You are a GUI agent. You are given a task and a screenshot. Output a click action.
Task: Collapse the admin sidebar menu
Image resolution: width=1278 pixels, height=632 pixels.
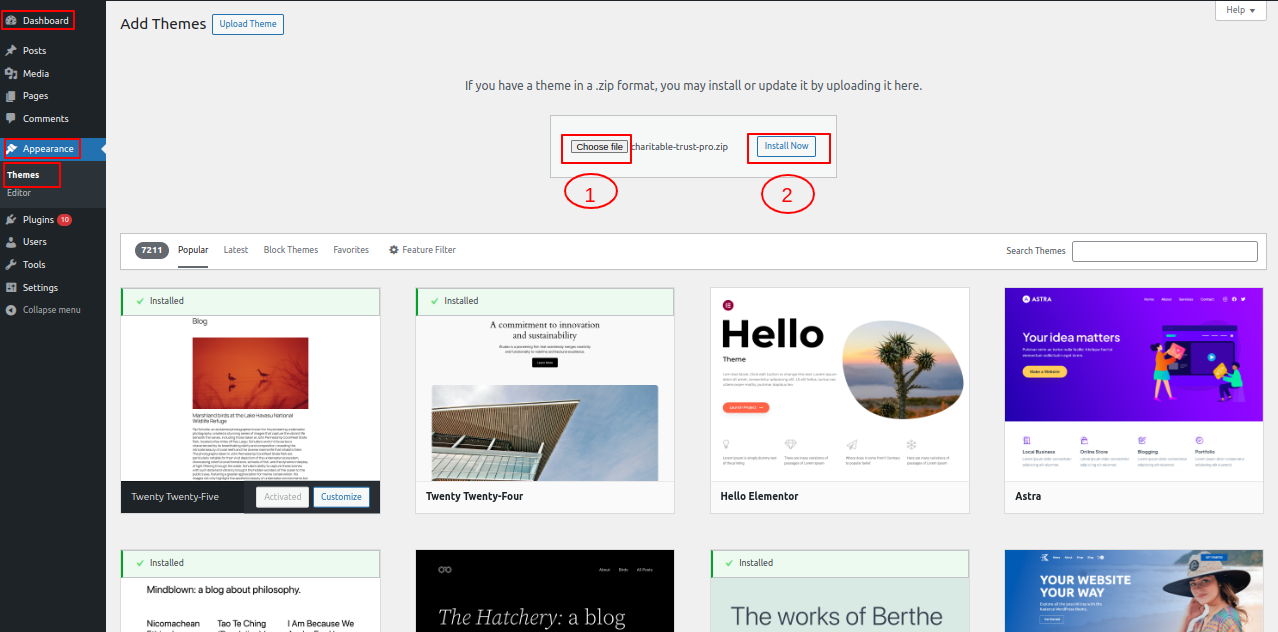coord(51,310)
